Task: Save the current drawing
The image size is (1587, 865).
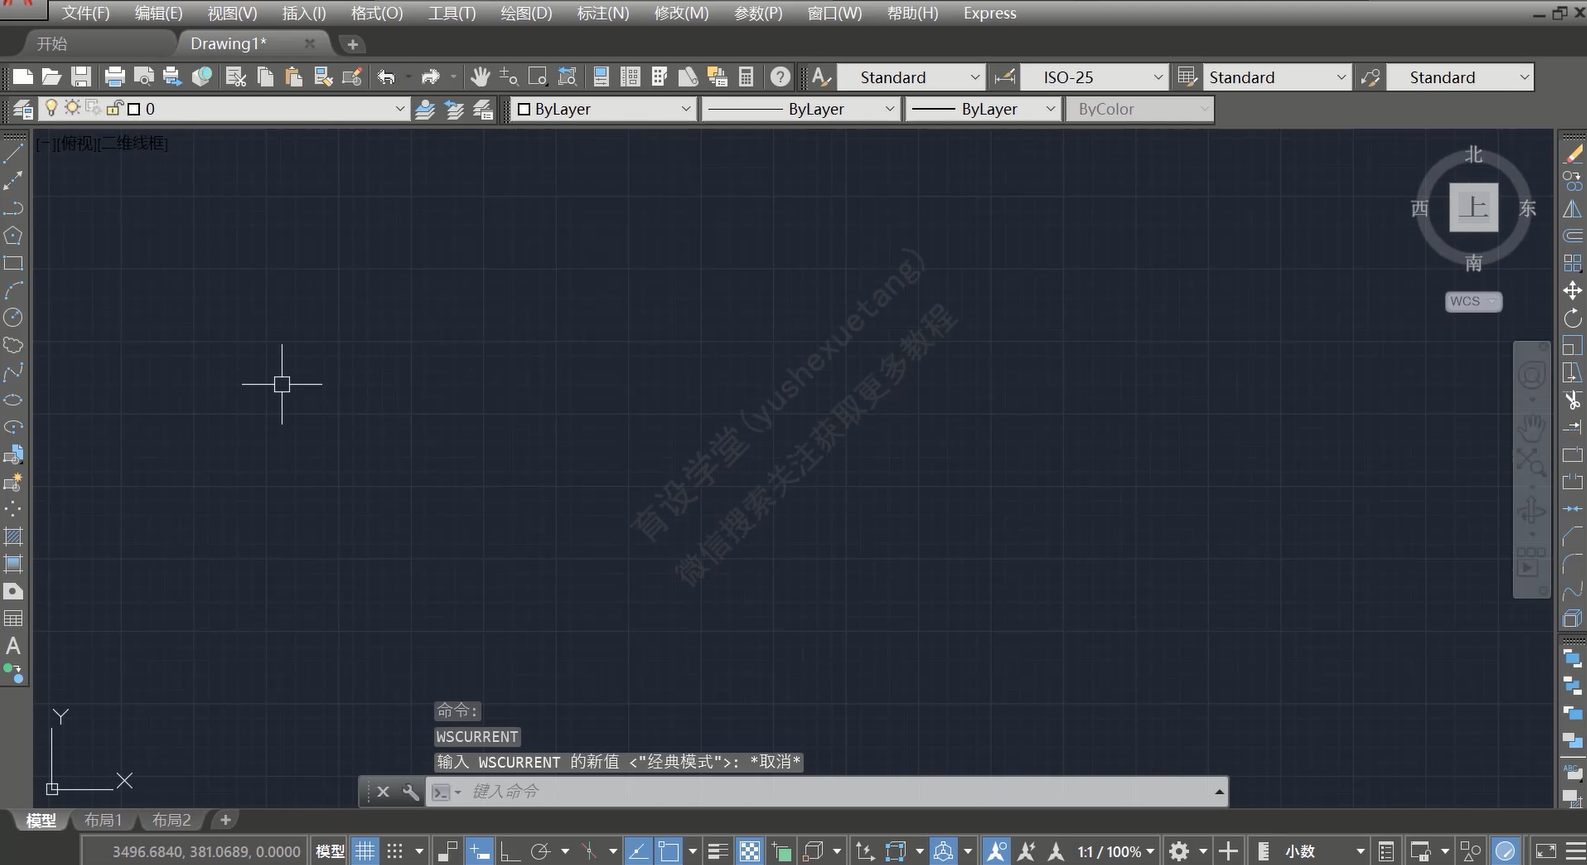Action: point(82,77)
